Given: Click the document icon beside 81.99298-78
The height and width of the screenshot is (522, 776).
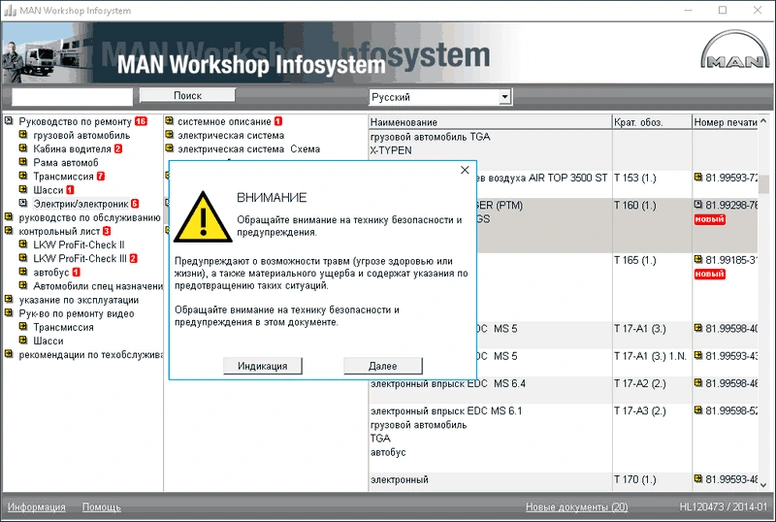Looking at the screenshot, I should pos(698,204).
